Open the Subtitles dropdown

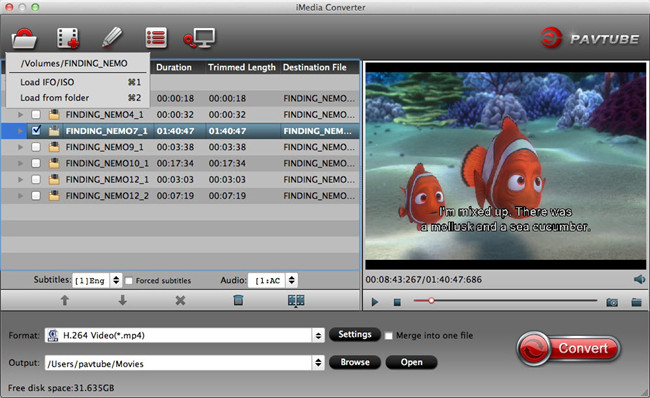[x=97, y=280]
